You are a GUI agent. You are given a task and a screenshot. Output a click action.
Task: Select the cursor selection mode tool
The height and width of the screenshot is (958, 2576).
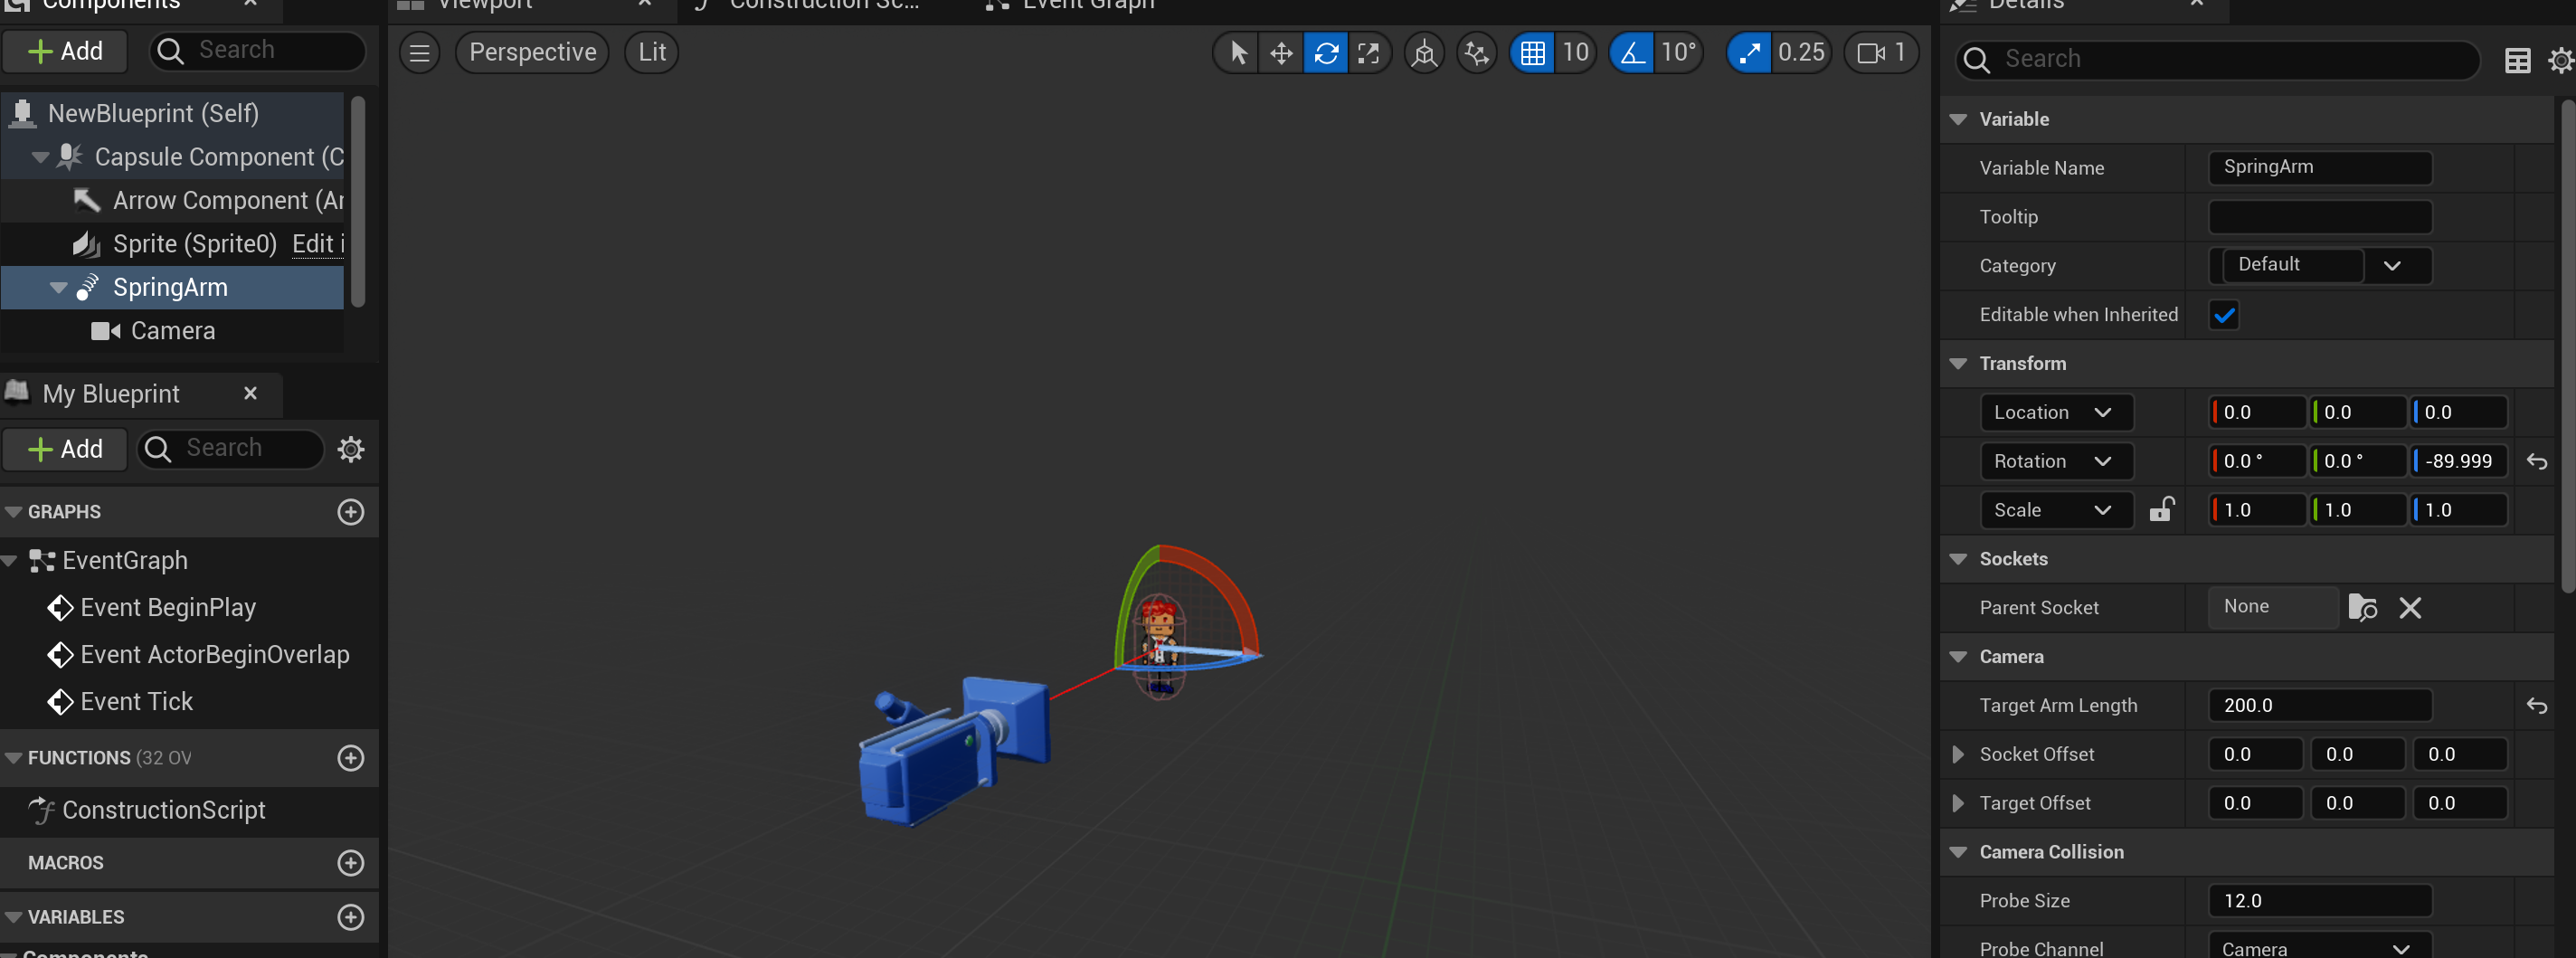click(1237, 52)
